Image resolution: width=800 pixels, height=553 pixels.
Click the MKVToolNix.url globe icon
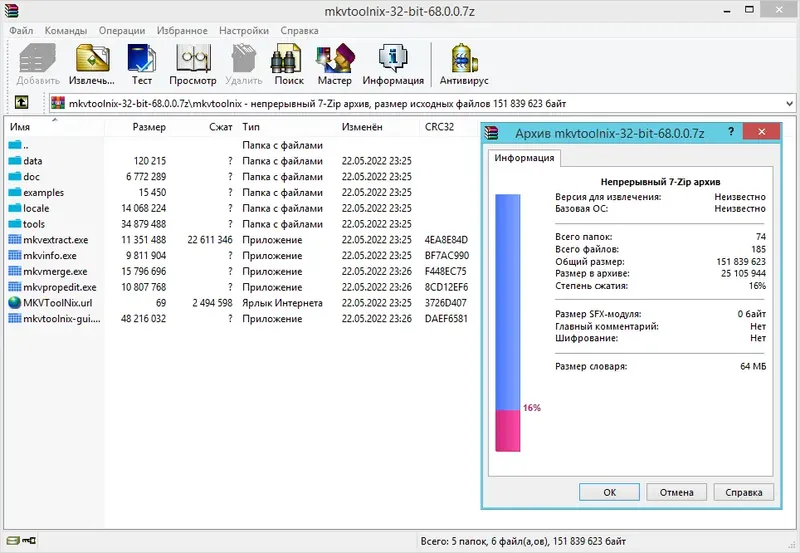pos(15,303)
